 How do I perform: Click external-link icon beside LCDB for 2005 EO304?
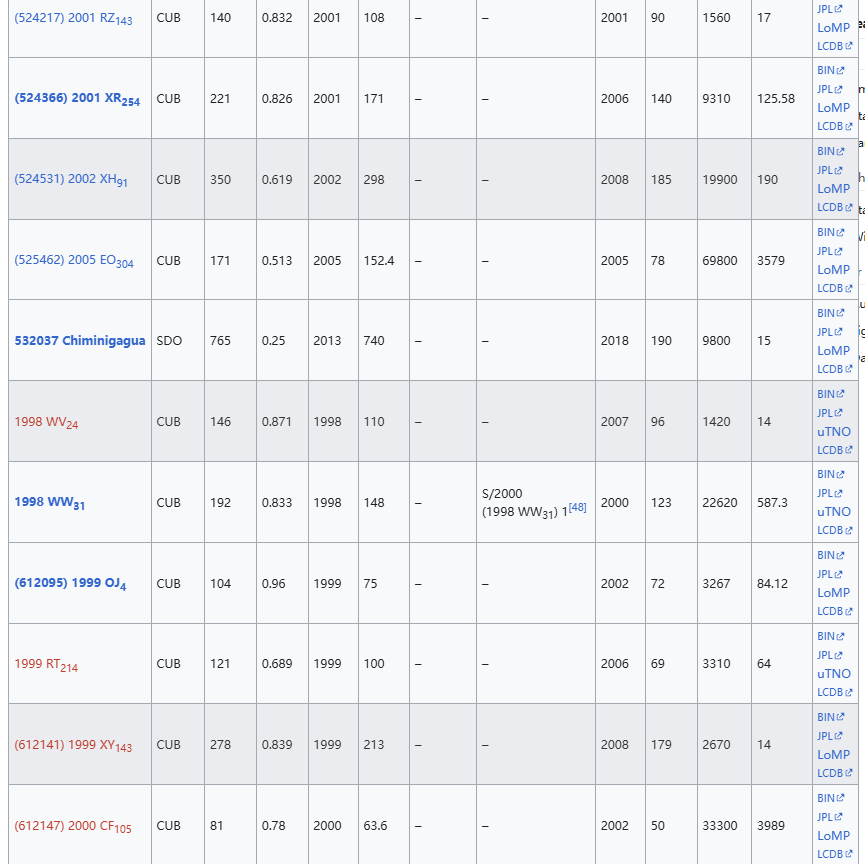coord(849,289)
